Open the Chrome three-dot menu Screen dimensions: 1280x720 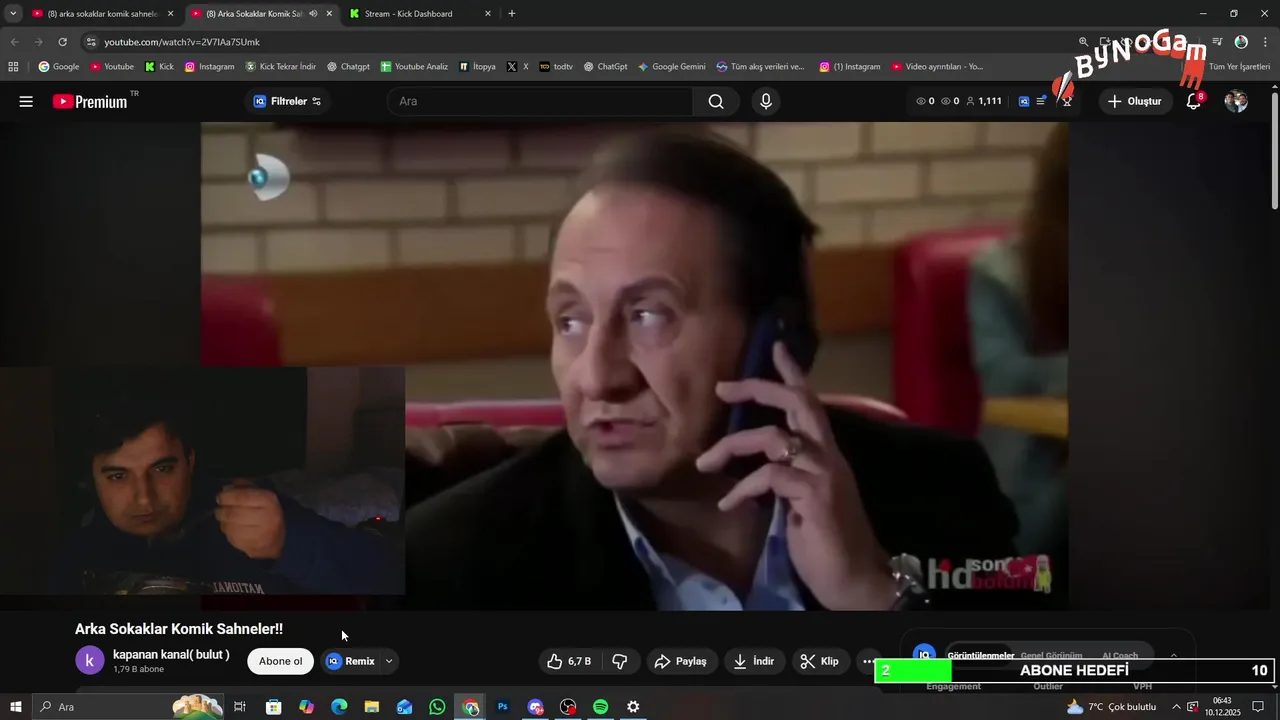click(x=1265, y=42)
